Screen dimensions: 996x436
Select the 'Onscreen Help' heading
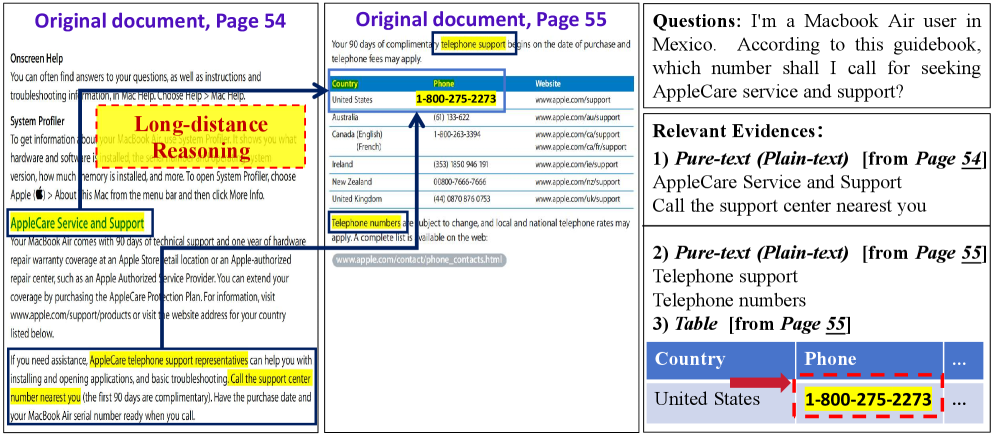click(x=37, y=58)
